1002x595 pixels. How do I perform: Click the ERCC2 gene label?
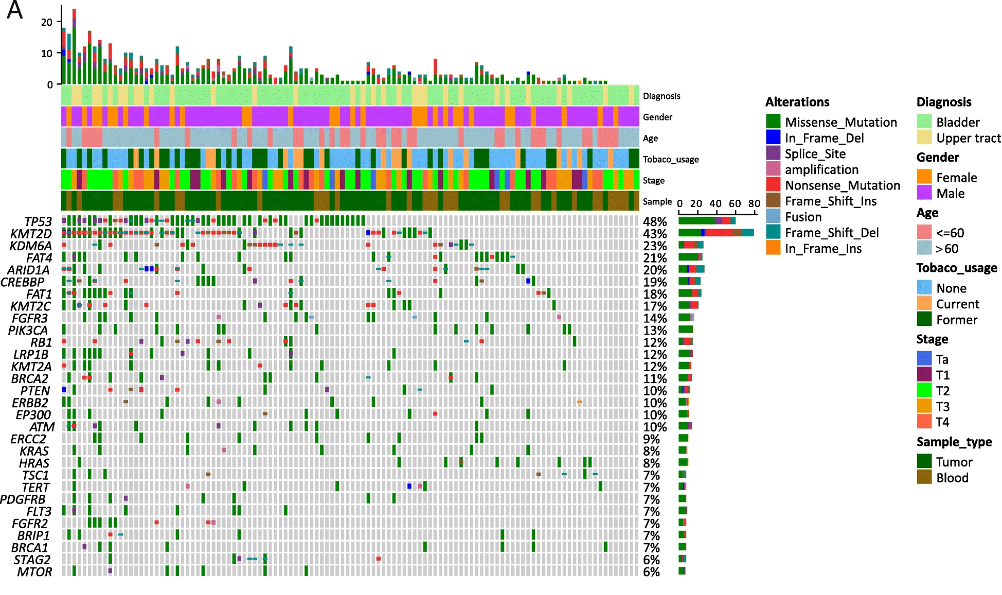pyautogui.click(x=29, y=439)
